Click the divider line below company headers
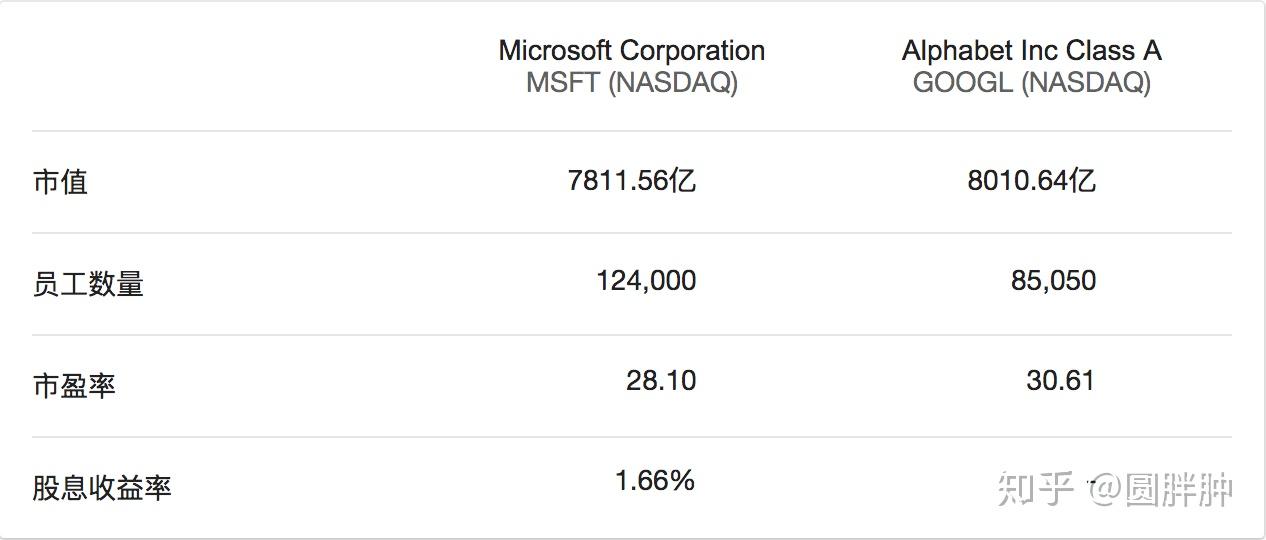This screenshot has width=1266, height=540. 631,131
